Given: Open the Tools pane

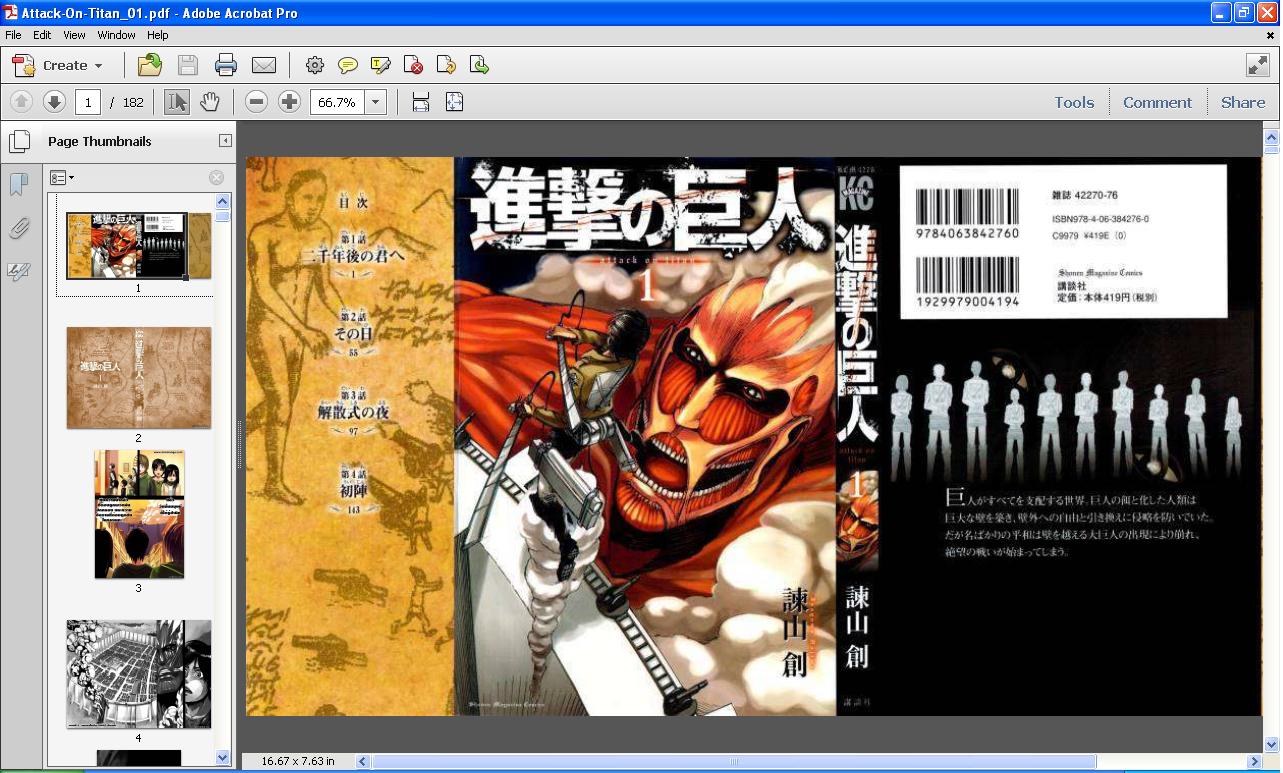Looking at the screenshot, I should (x=1074, y=102).
